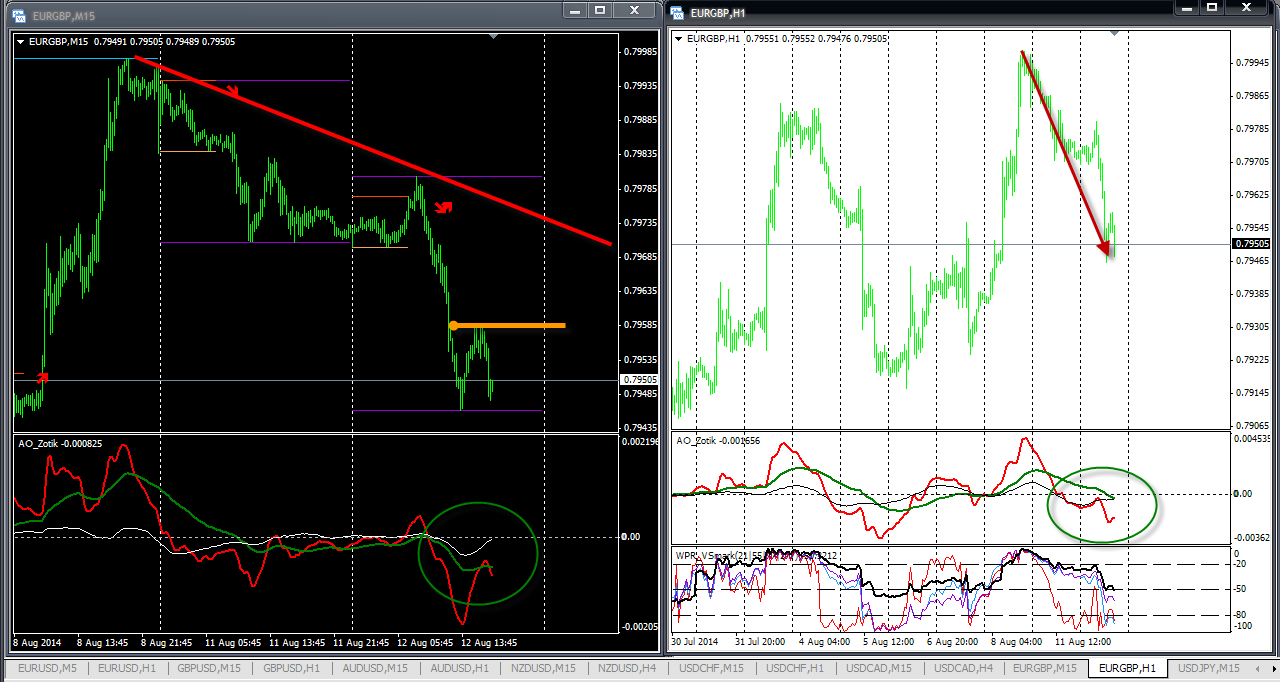Select the active EURGBP,H1 tab
The image size is (1280, 682).
tap(1126, 668)
